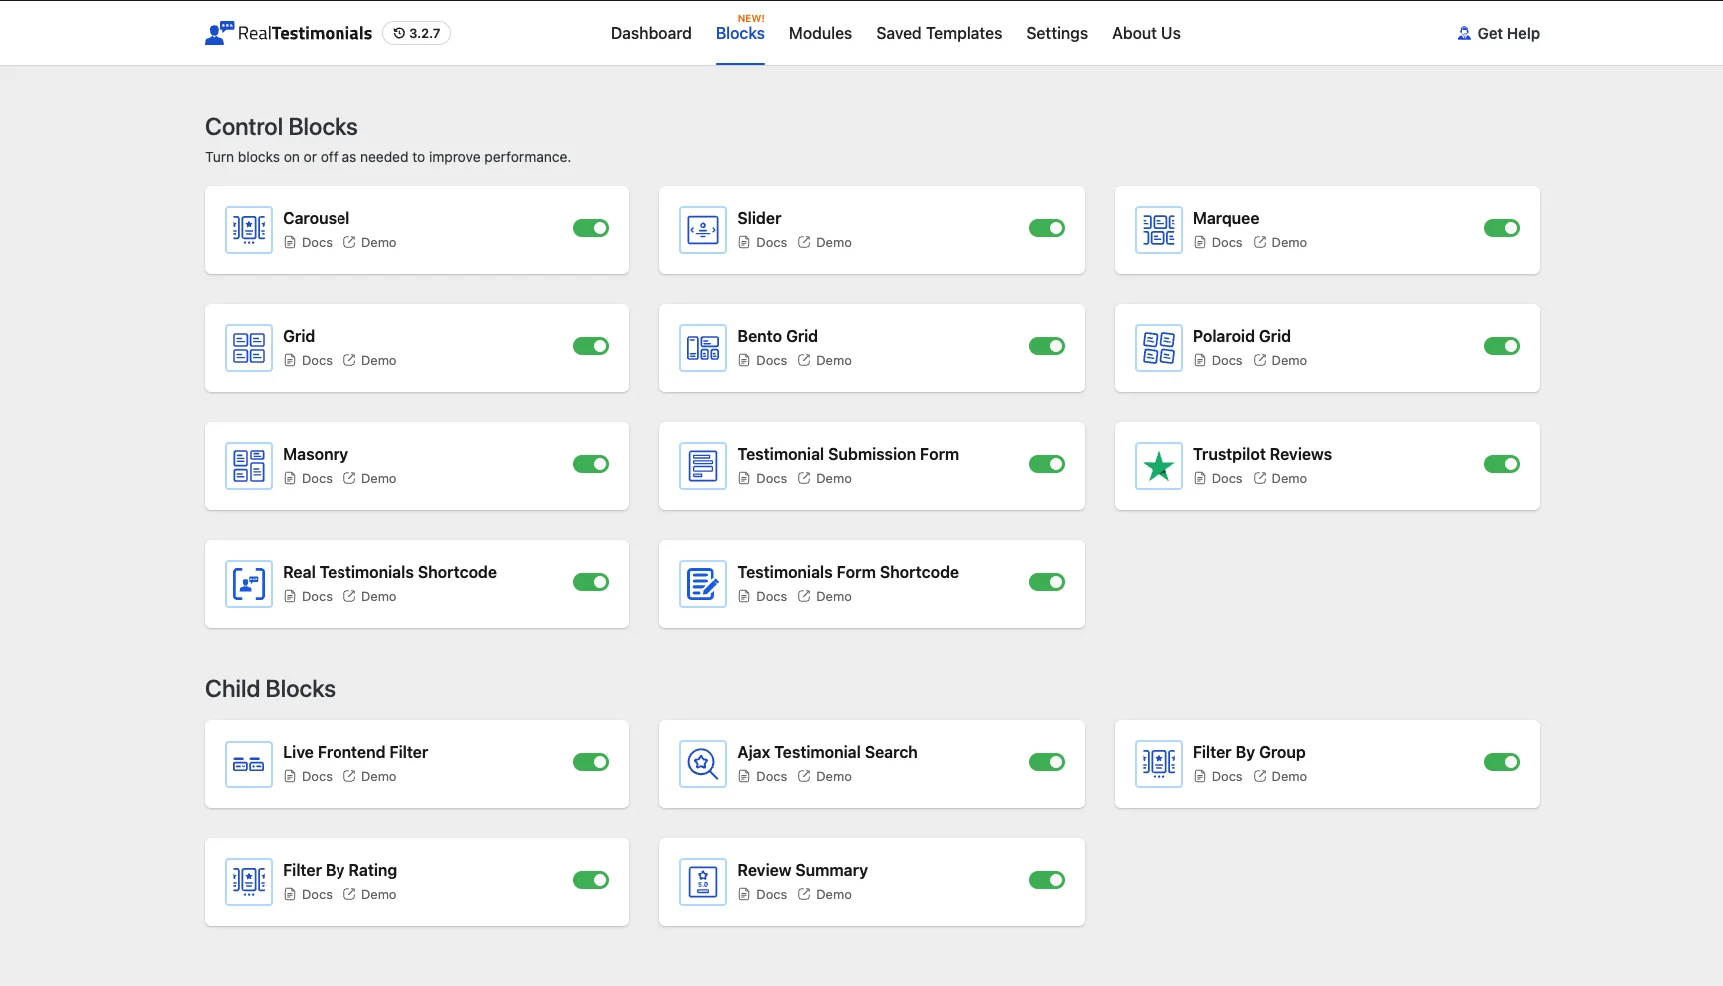1723x986 pixels.
Task: View Live Frontend Filter Demo
Action: coord(370,776)
